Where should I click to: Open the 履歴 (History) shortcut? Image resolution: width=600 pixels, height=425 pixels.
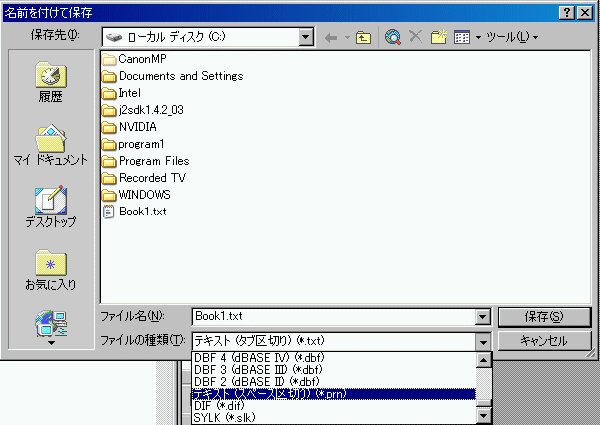[x=50, y=83]
